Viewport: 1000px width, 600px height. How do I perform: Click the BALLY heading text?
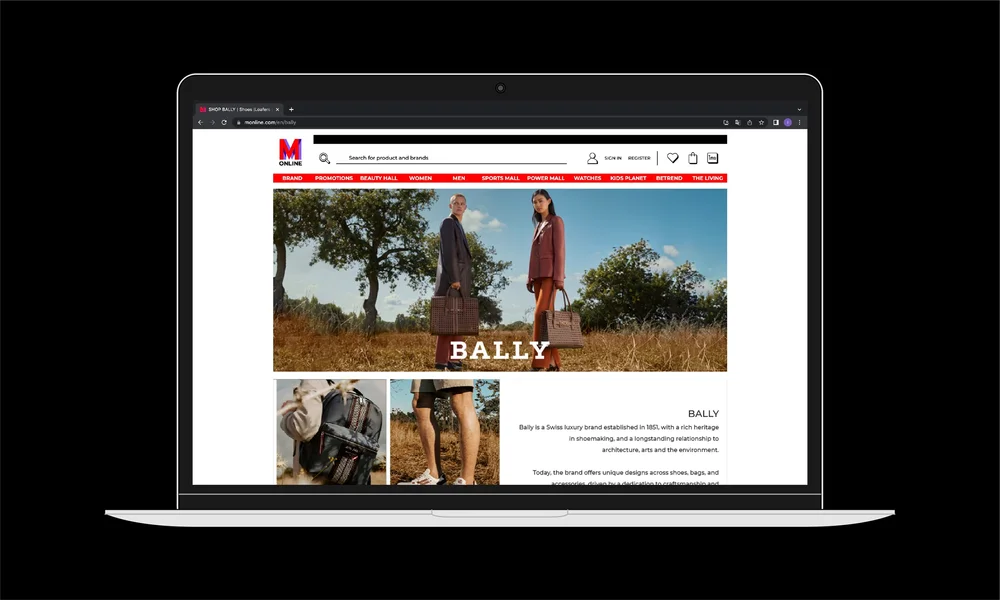pyautogui.click(x=703, y=414)
